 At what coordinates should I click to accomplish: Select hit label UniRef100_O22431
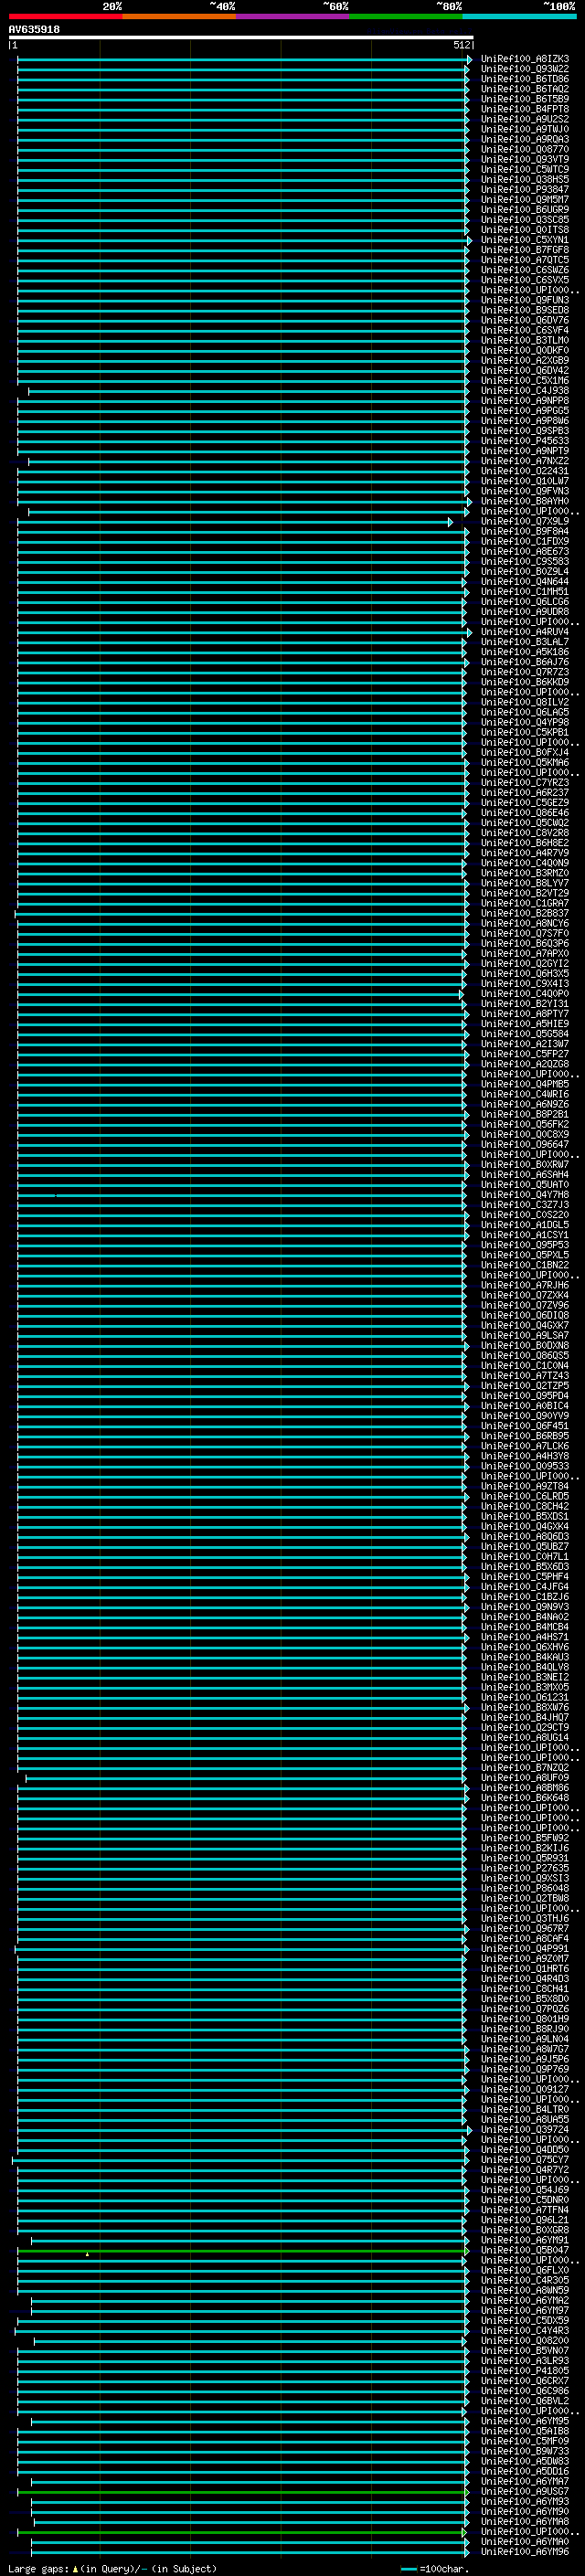pos(525,471)
